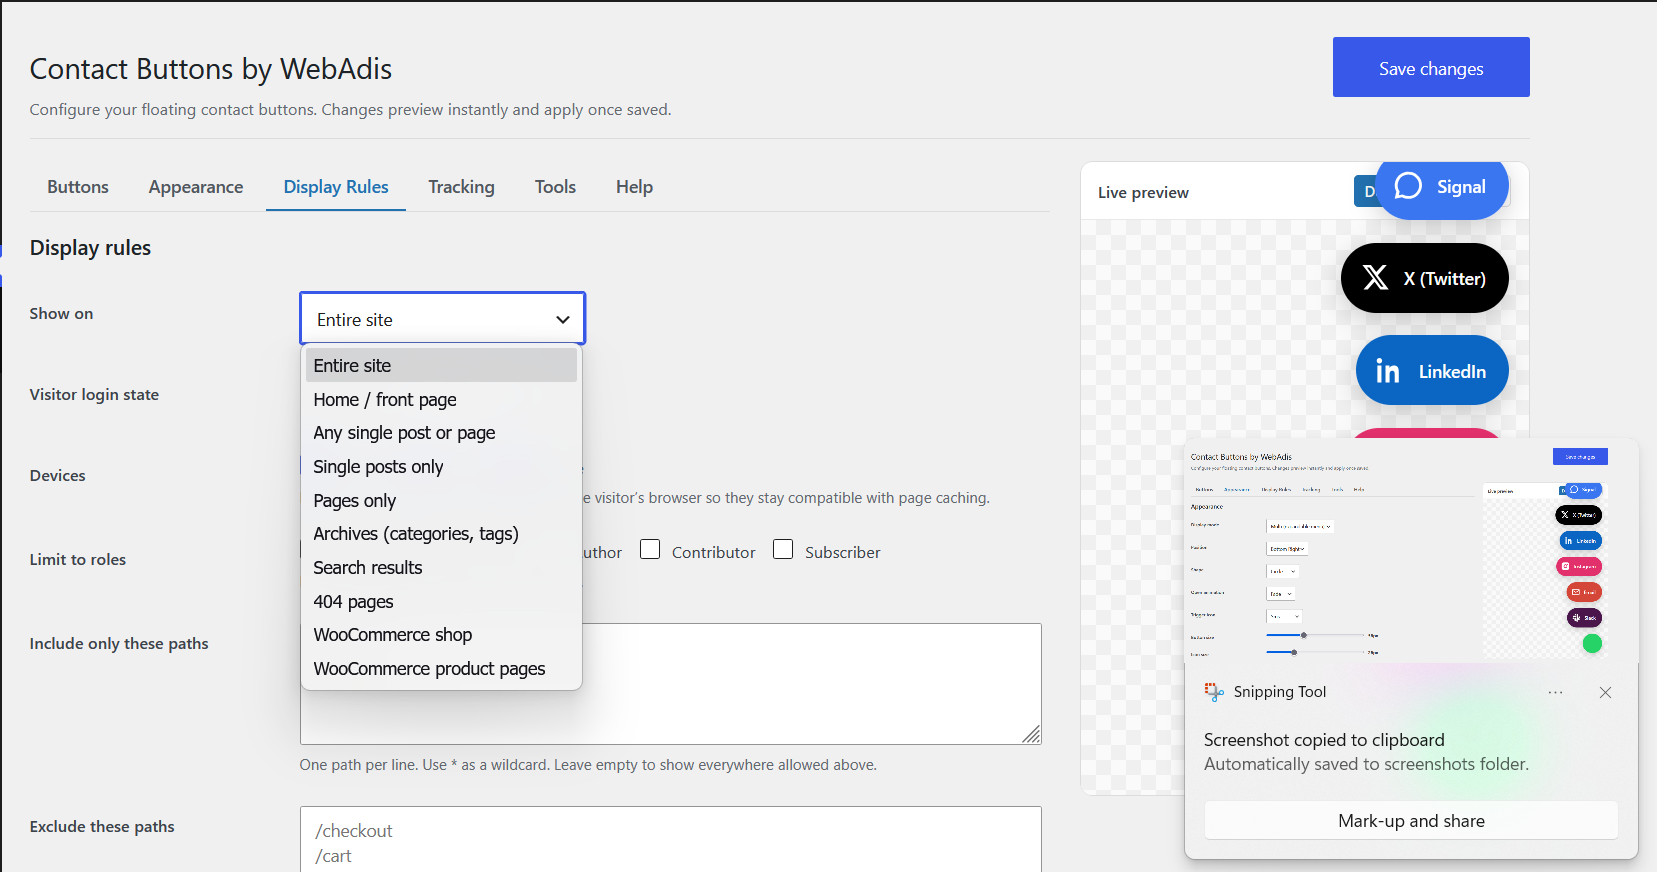Click the LinkedIn preview button label
The height and width of the screenshot is (872, 1657).
[x=1452, y=372]
